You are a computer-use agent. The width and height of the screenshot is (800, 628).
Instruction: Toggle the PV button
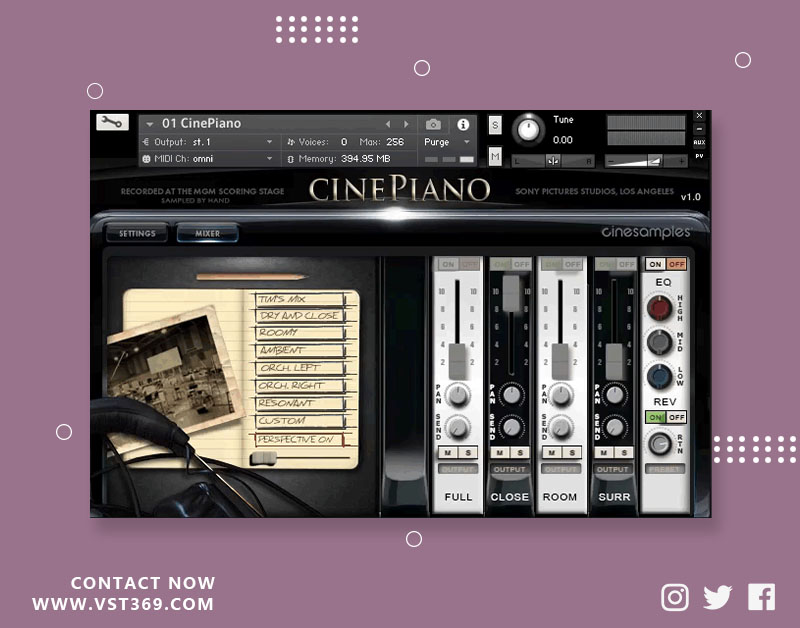pyautogui.click(x=699, y=156)
